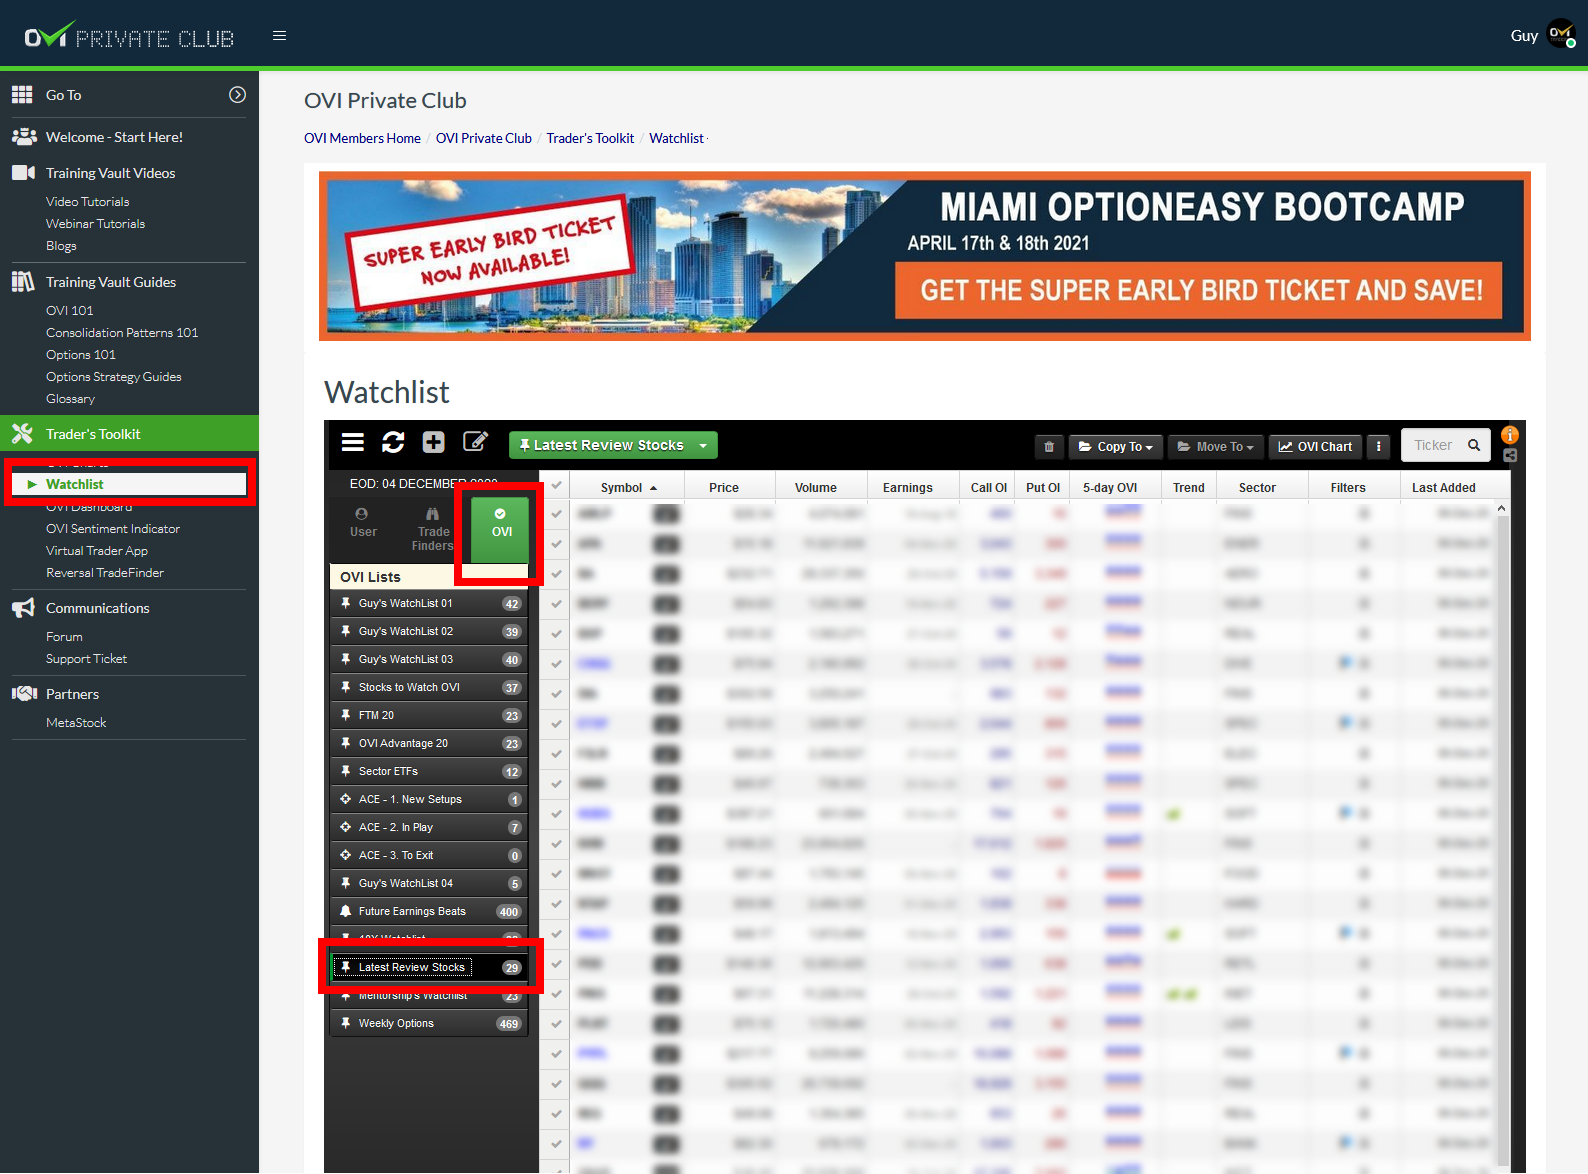Switch to the User lists tab
Viewport: 1588px width, 1174px height.
click(x=363, y=523)
